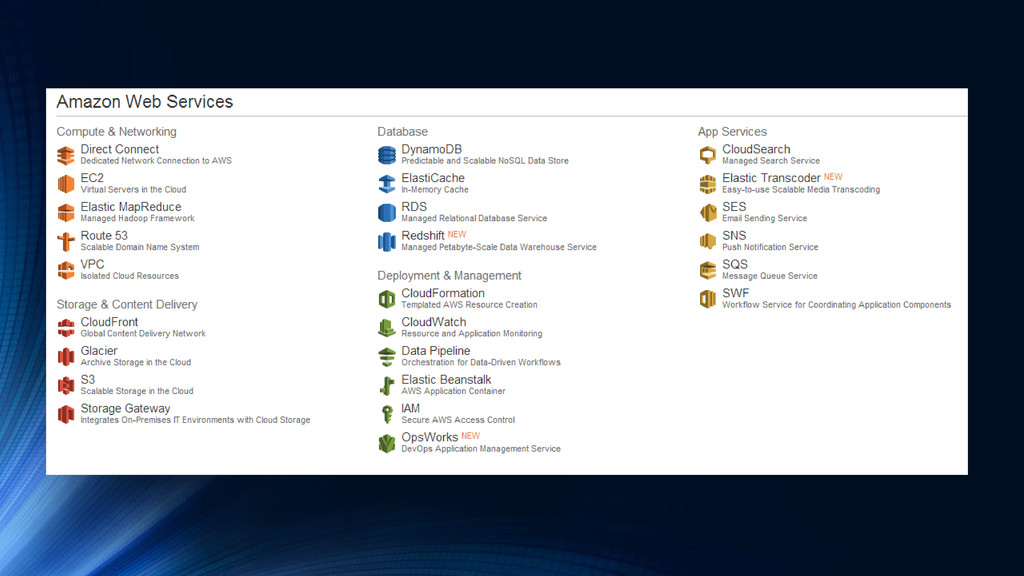
Task: Click the VPC icon
Action: 66,270
